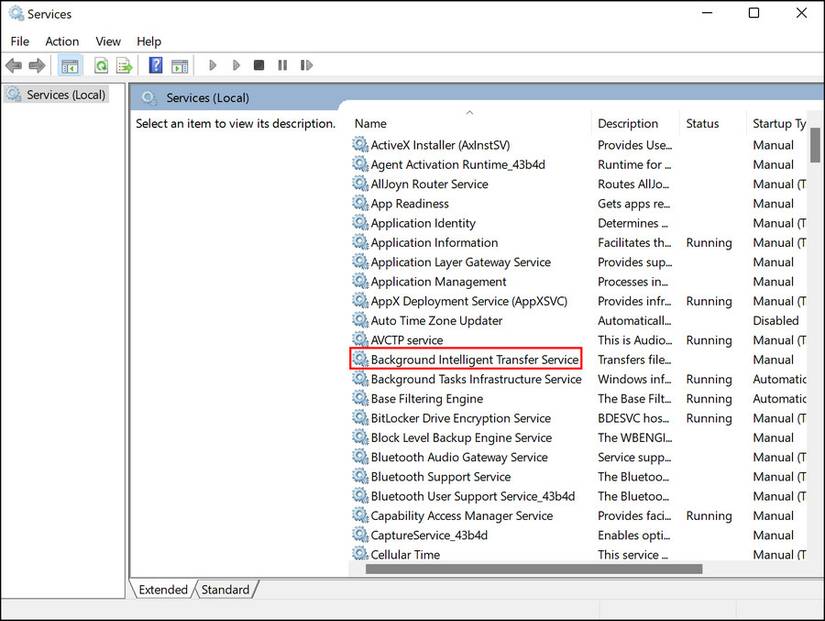
Task: Click the Services title bar app icon
Action: point(16,13)
